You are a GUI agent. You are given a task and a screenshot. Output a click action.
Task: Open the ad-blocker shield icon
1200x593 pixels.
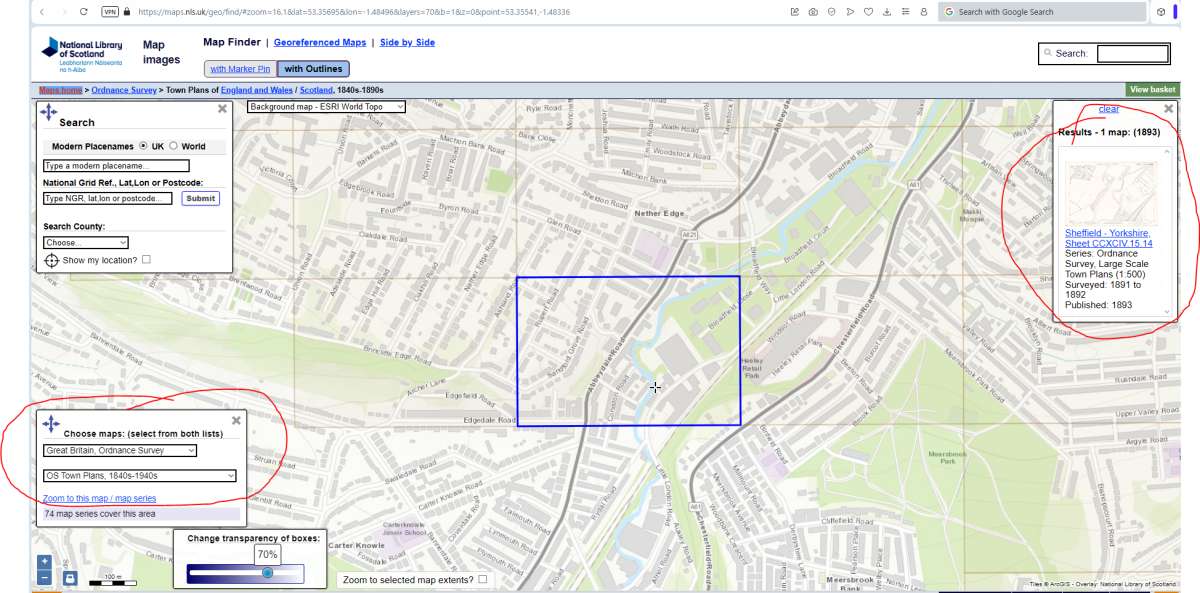pos(832,12)
